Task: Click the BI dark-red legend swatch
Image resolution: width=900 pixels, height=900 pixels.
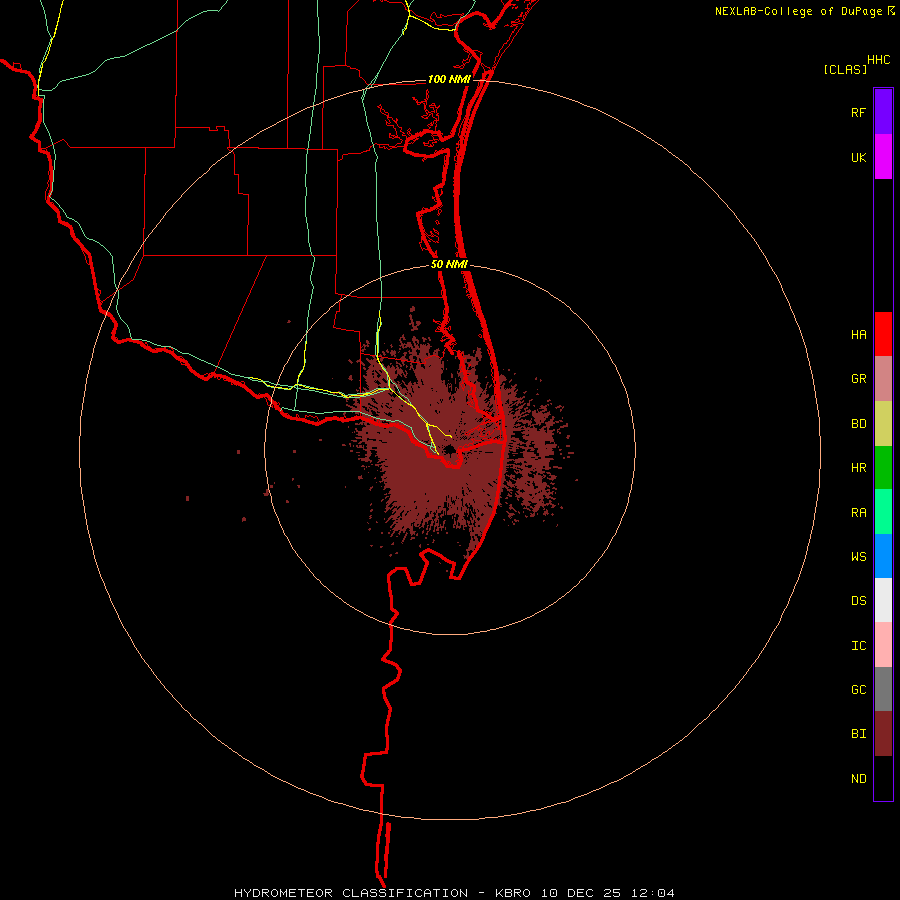Action: coord(883,734)
